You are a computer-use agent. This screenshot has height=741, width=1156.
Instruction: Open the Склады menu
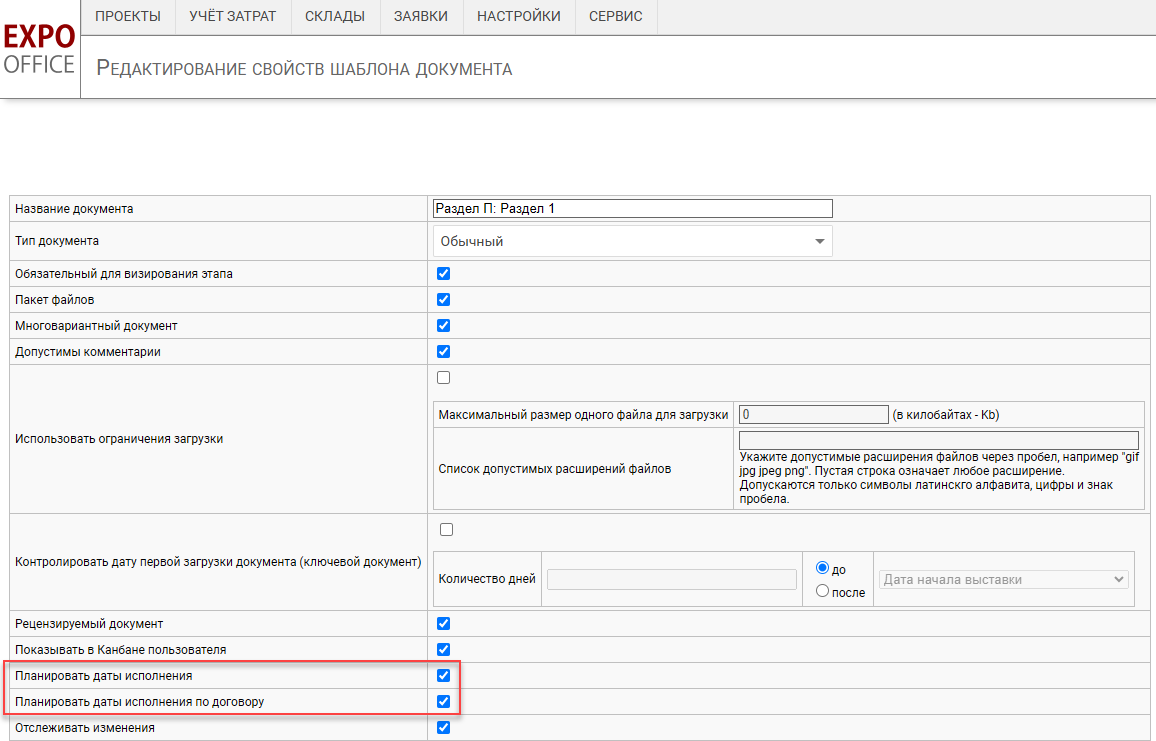(335, 16)
